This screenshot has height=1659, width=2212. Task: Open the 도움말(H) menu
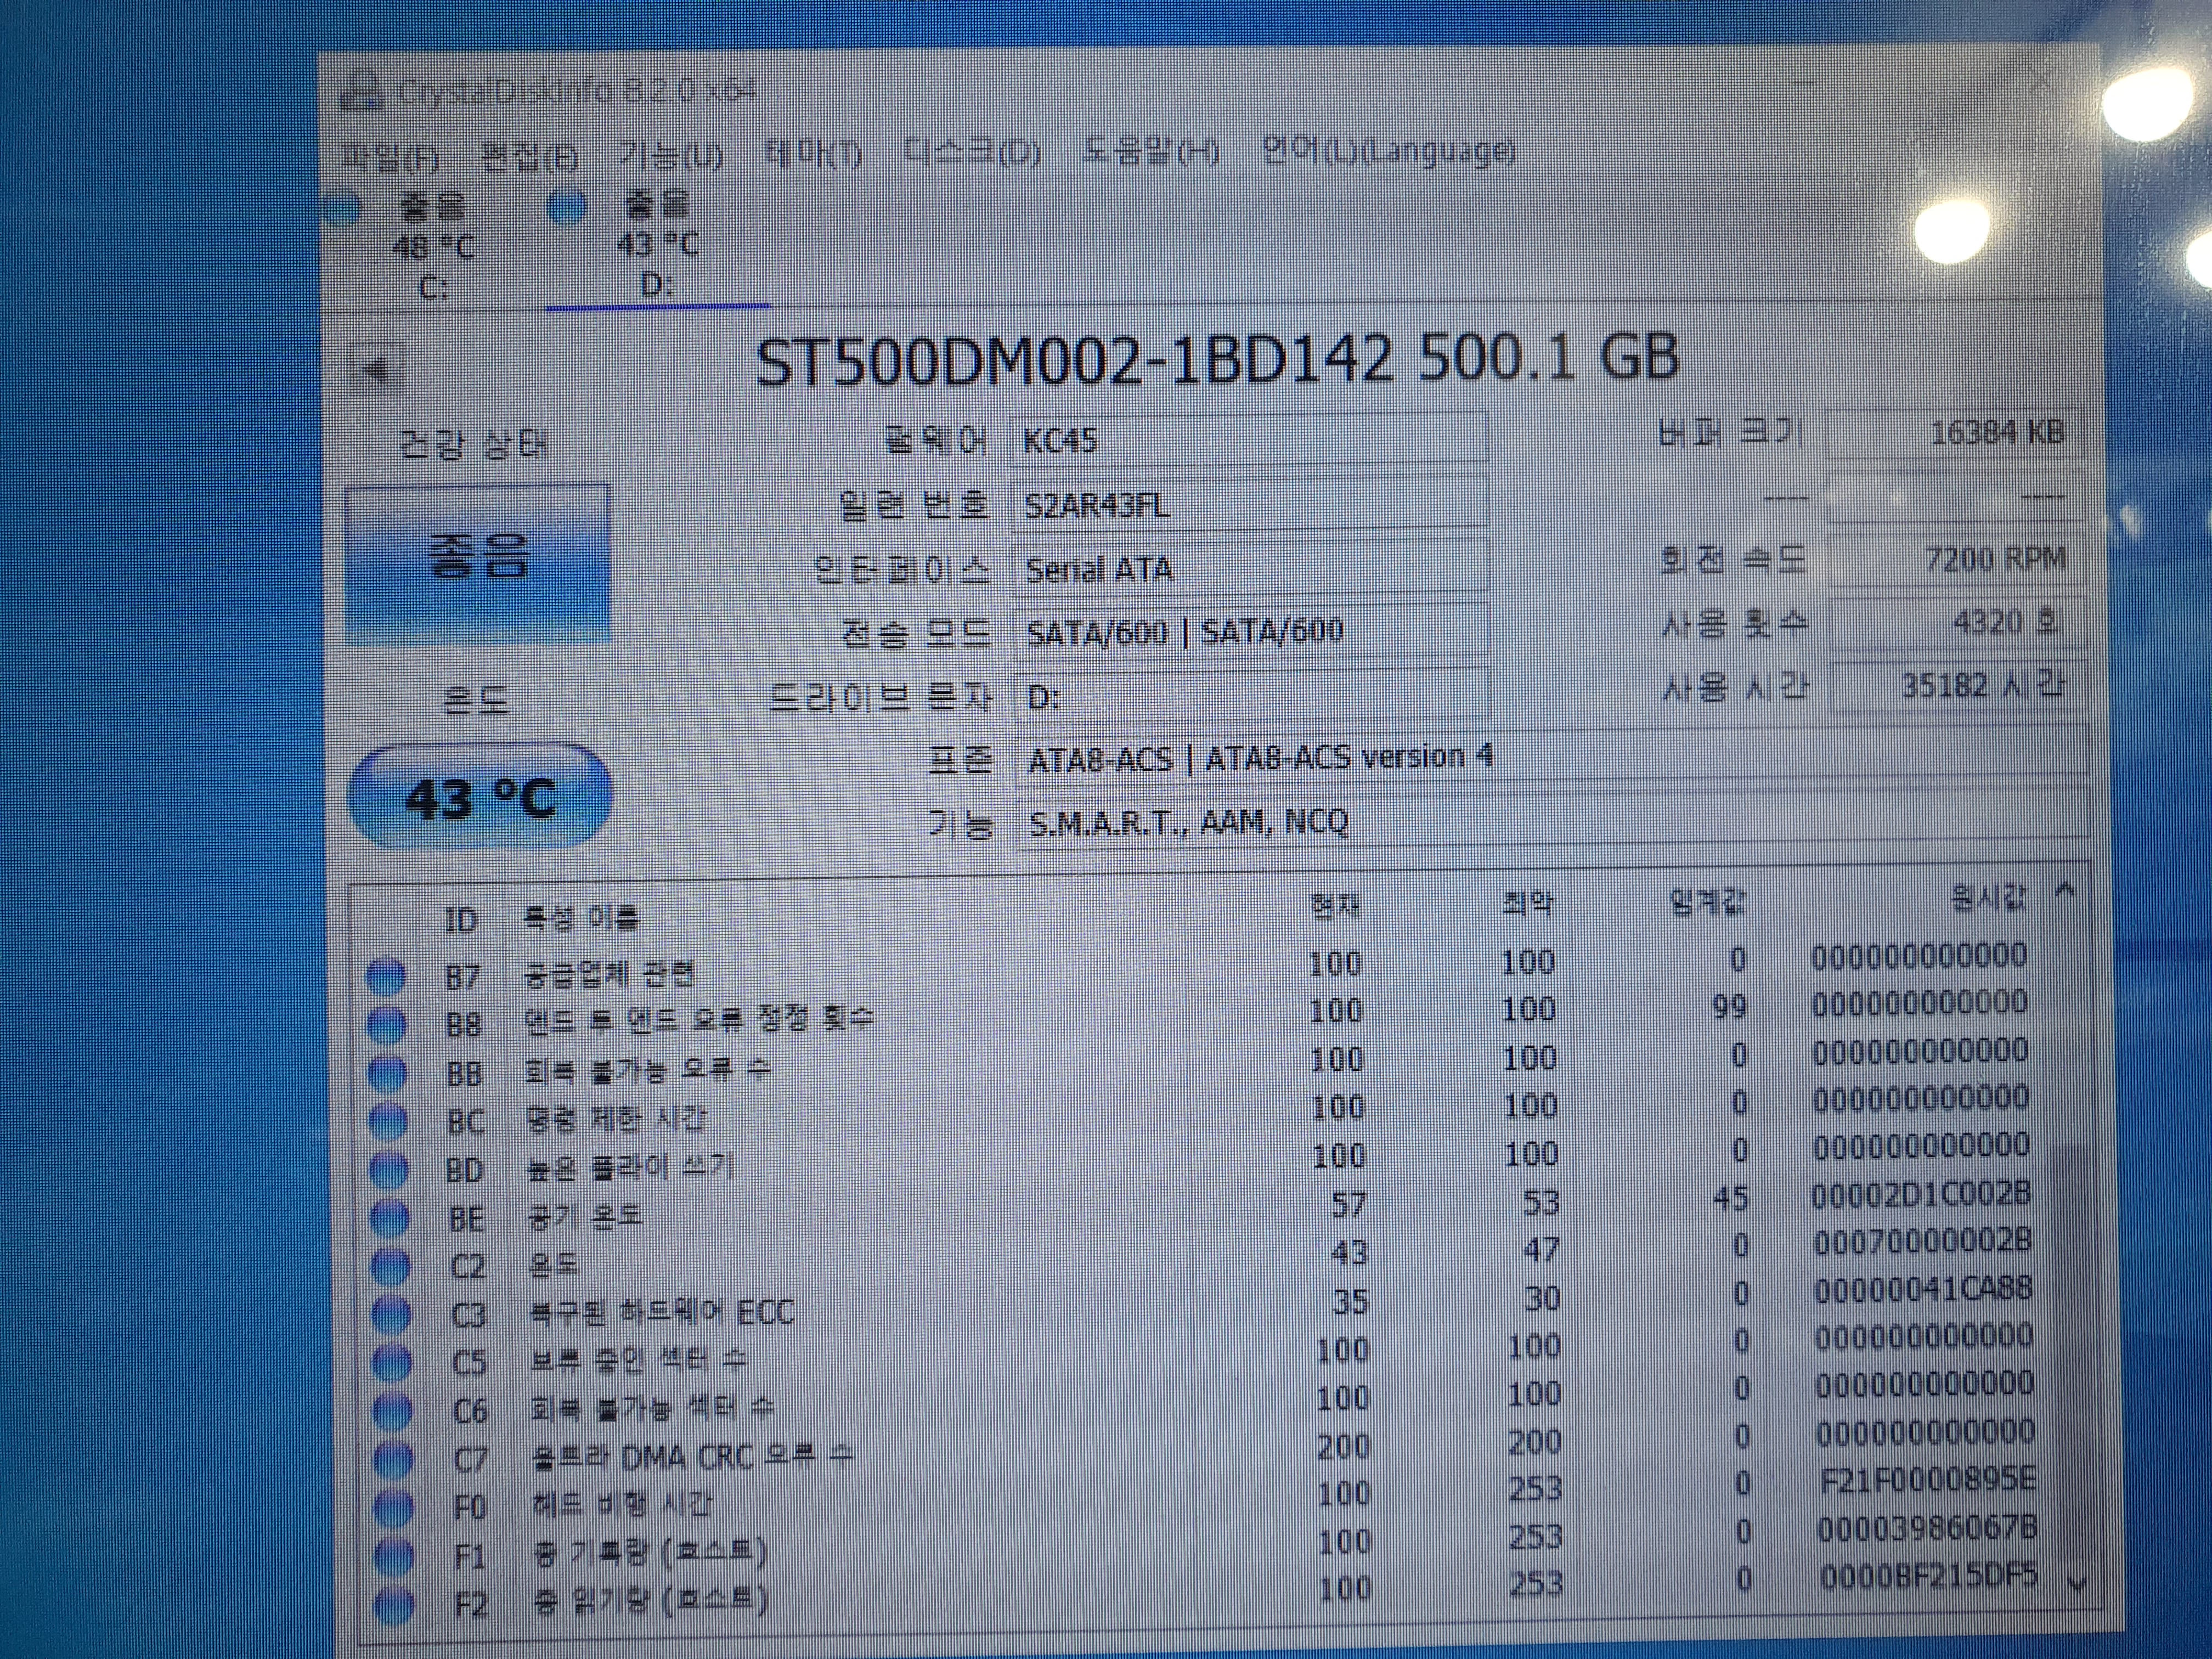[x=1150, y=152]
